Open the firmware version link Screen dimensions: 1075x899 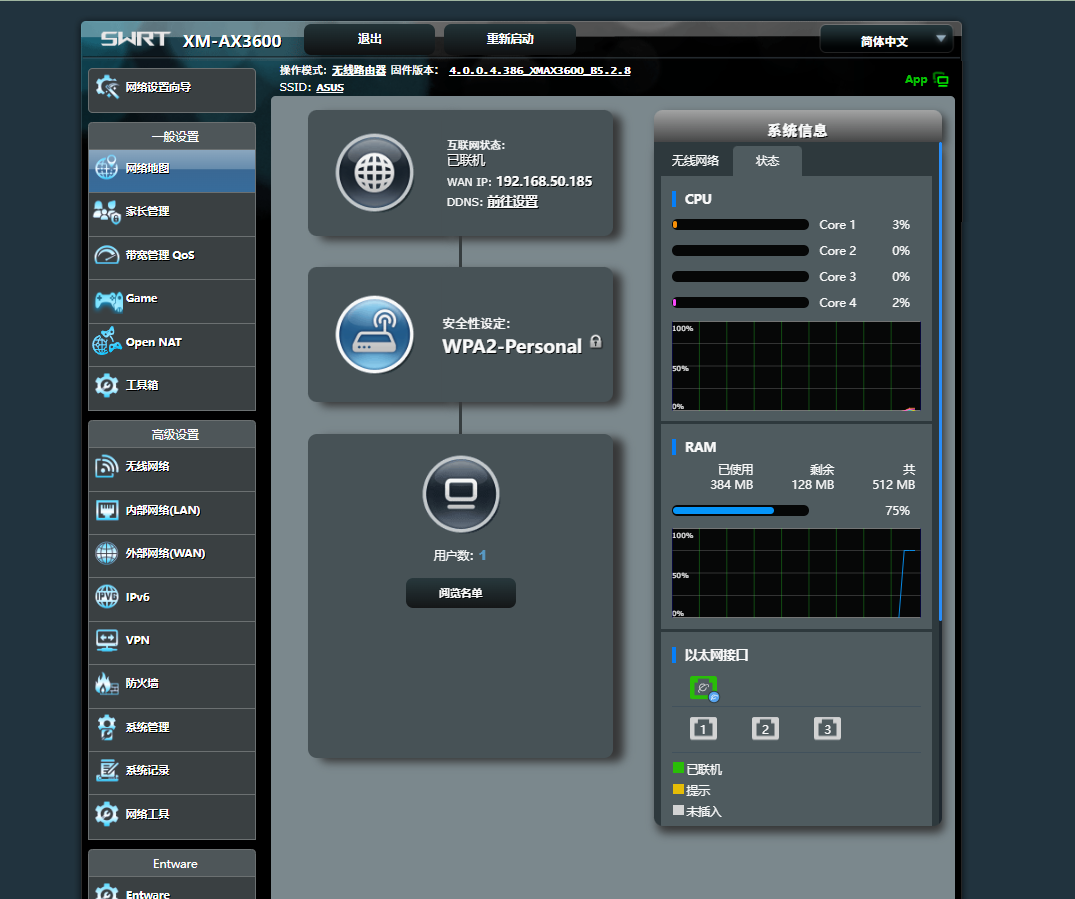pyautogui.click(x=540, y=71)
